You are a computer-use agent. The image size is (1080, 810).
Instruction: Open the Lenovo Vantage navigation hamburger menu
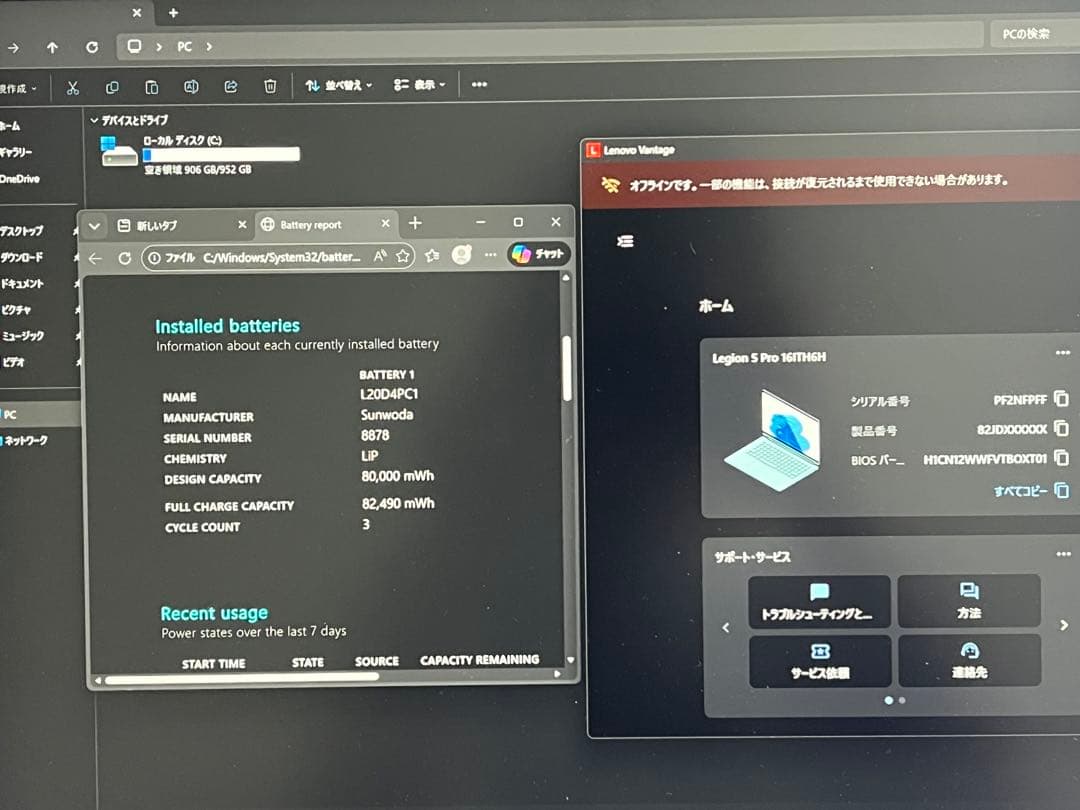[x=626, y=241]
